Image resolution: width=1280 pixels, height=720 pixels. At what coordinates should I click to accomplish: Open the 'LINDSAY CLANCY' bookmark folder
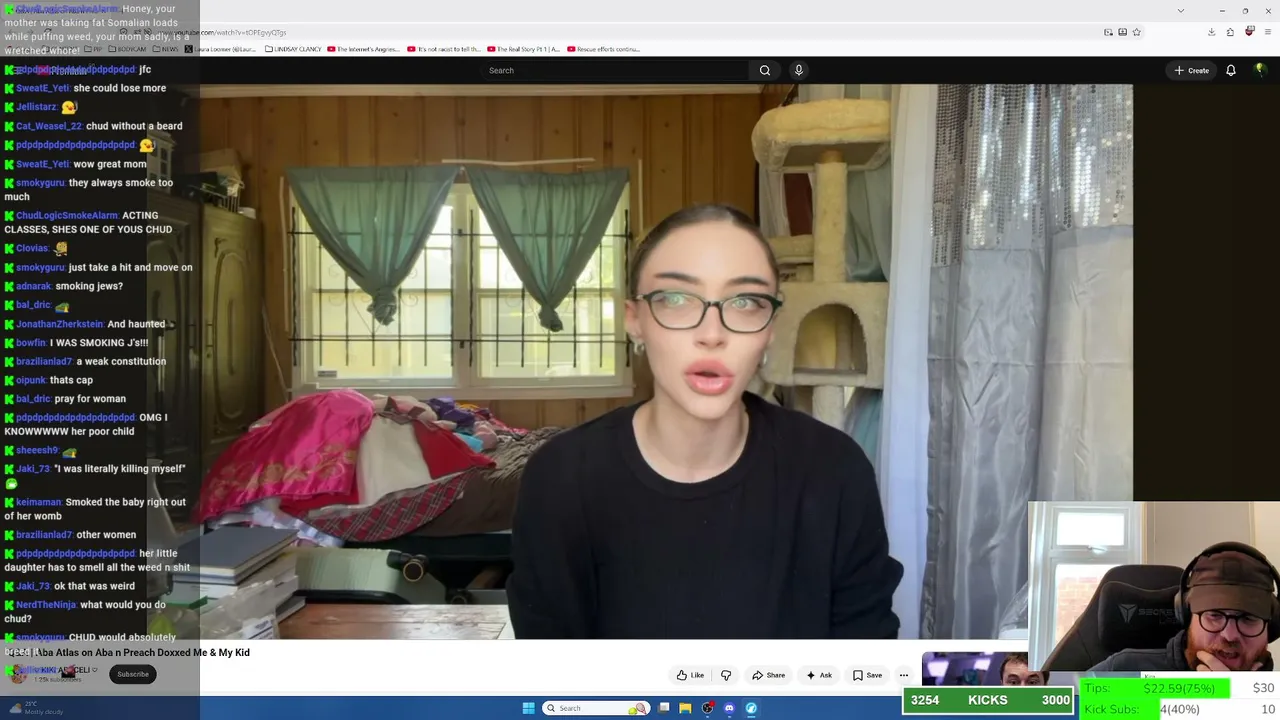pos(293,49)
